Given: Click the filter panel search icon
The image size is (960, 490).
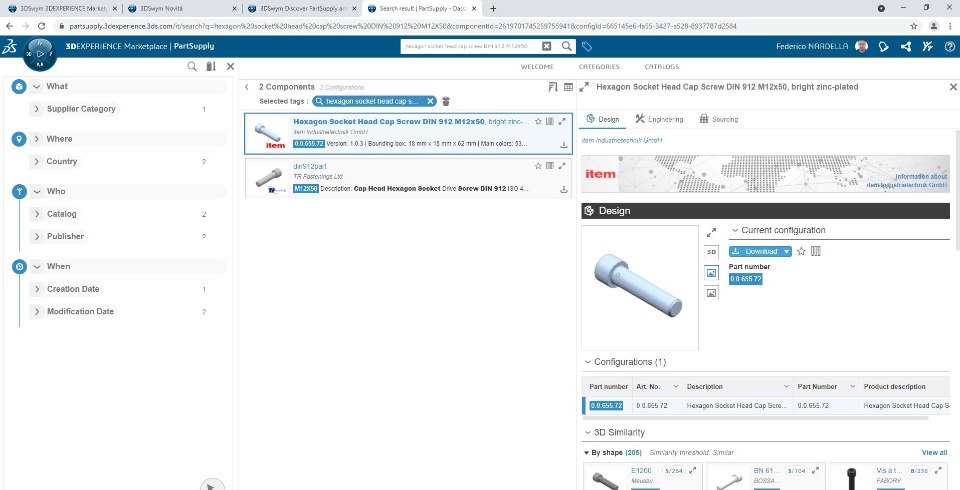Looking at the screenshot, I should click(x=192, y=66).
